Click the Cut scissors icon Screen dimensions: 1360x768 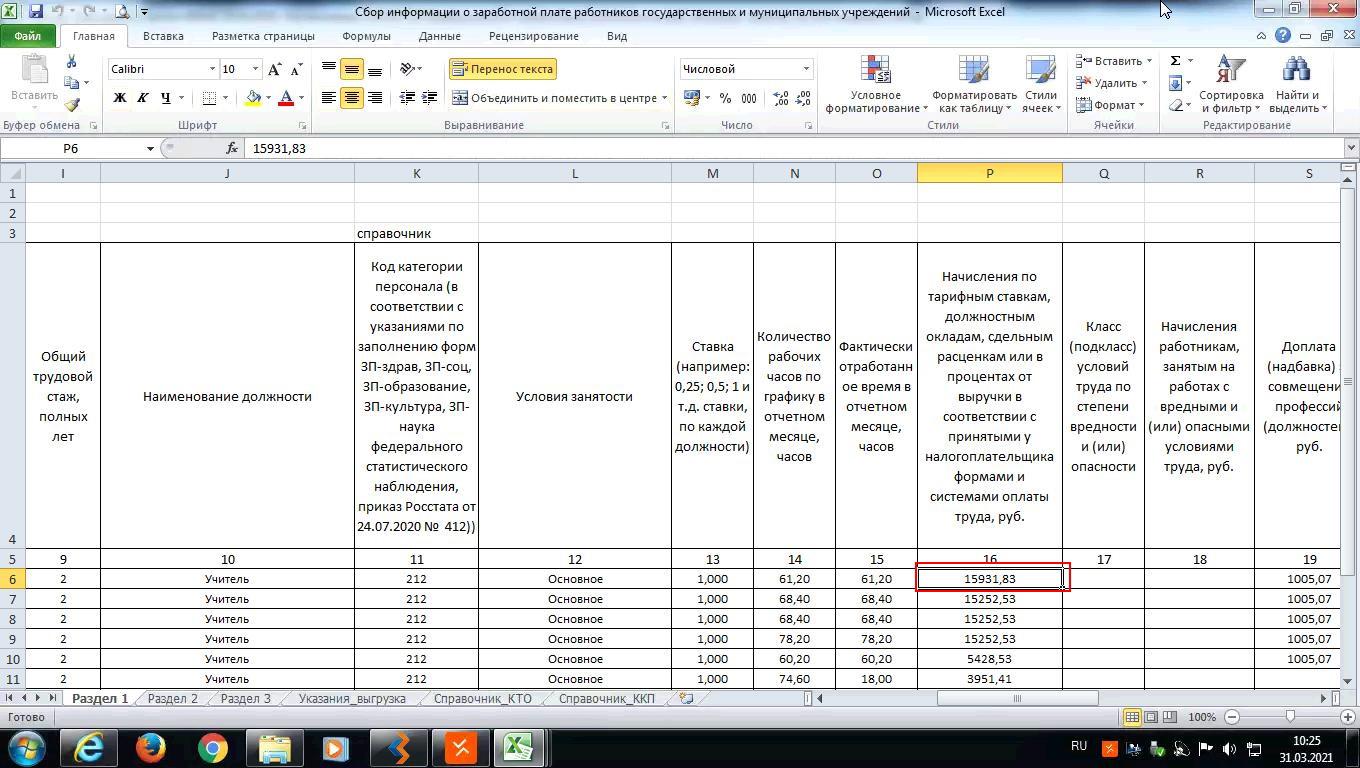pyautogui.click(x=71, y=62)
